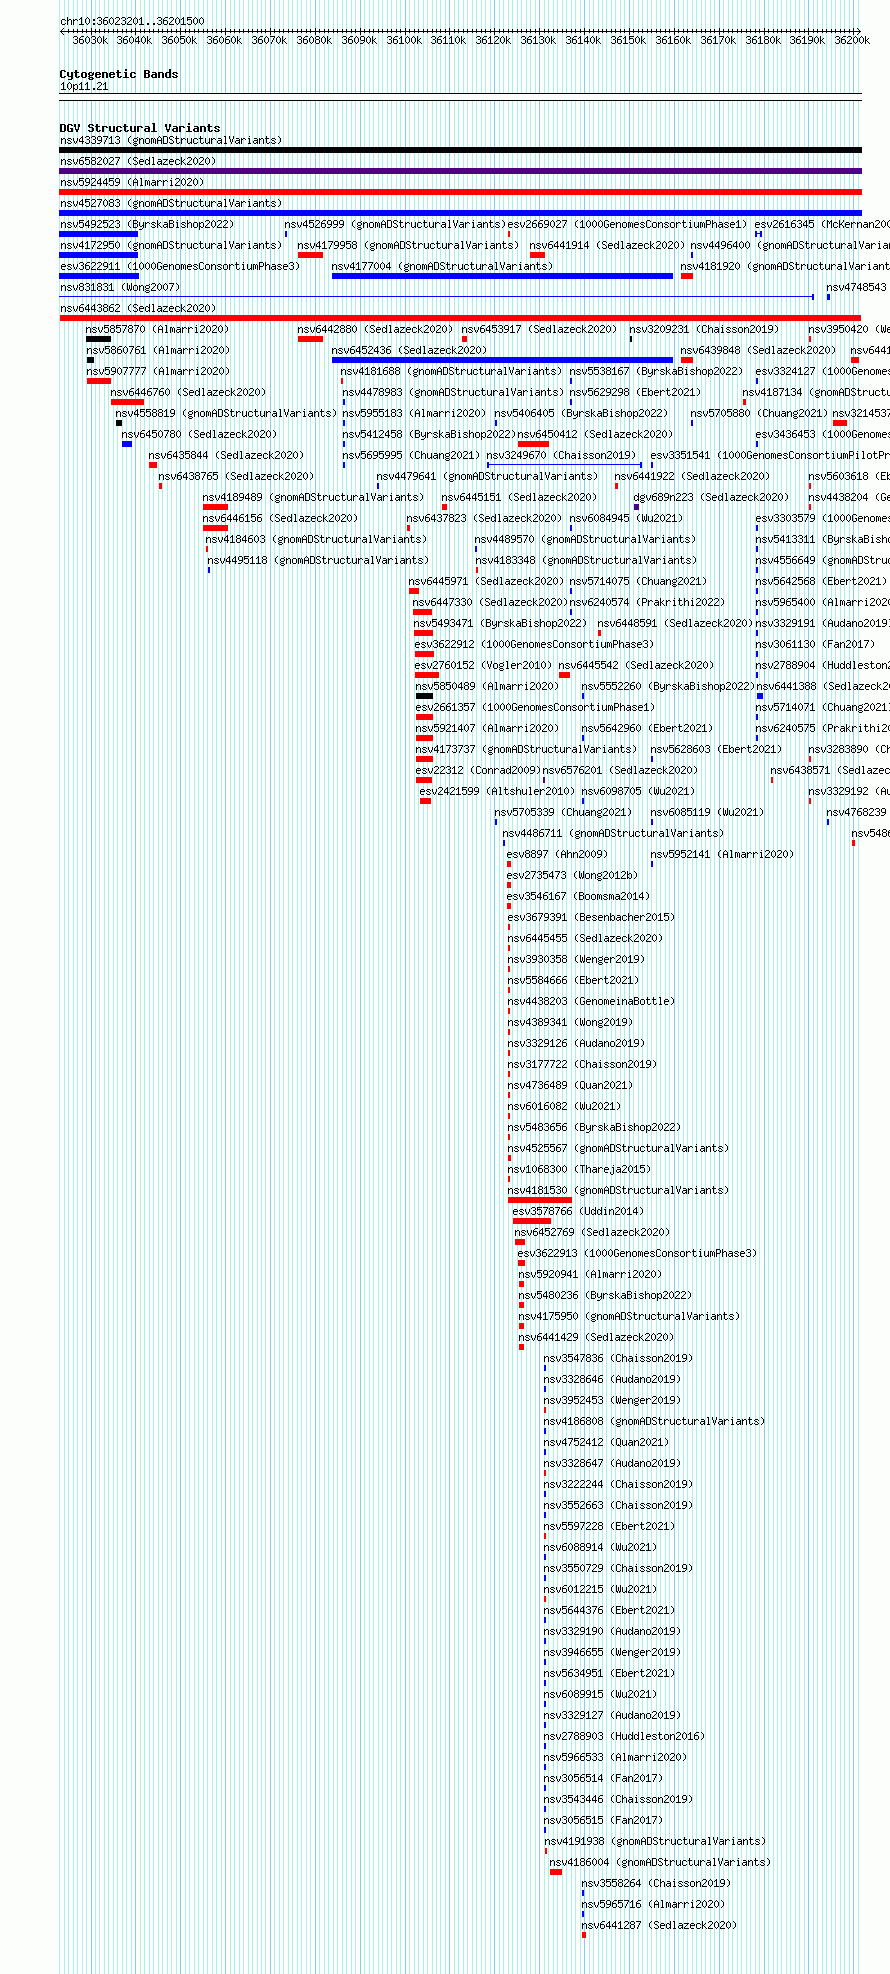
Task: Select nsv3056514 (Fan2017) label
Action: tap(604, 1778)
